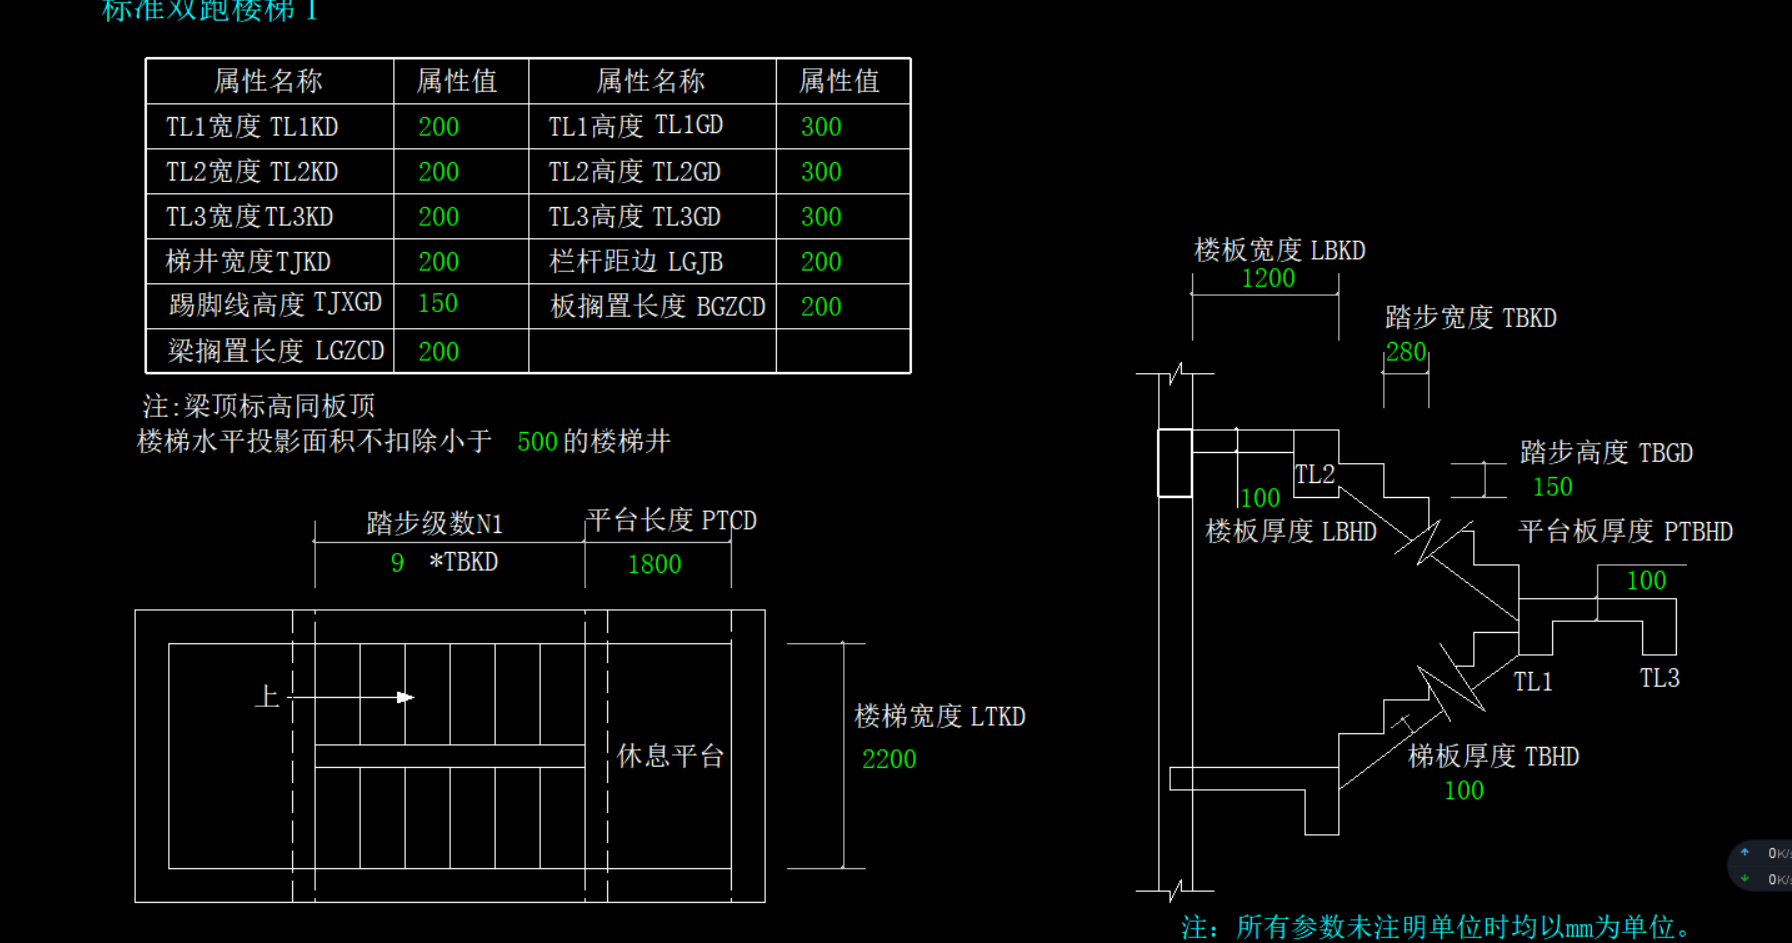The image size is (1792, 943).
Task: Edit the 楼板宽度 LBKD value 1200
Action: 1268,279
